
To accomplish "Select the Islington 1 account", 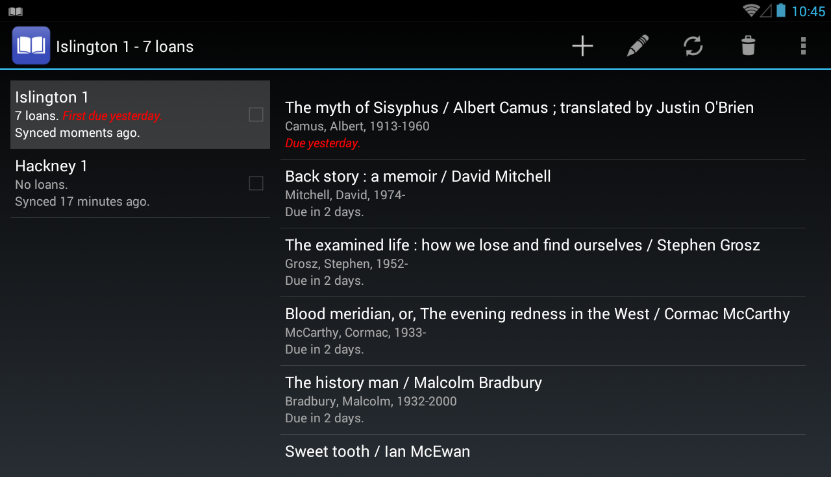I will click(x=120, y=115).
